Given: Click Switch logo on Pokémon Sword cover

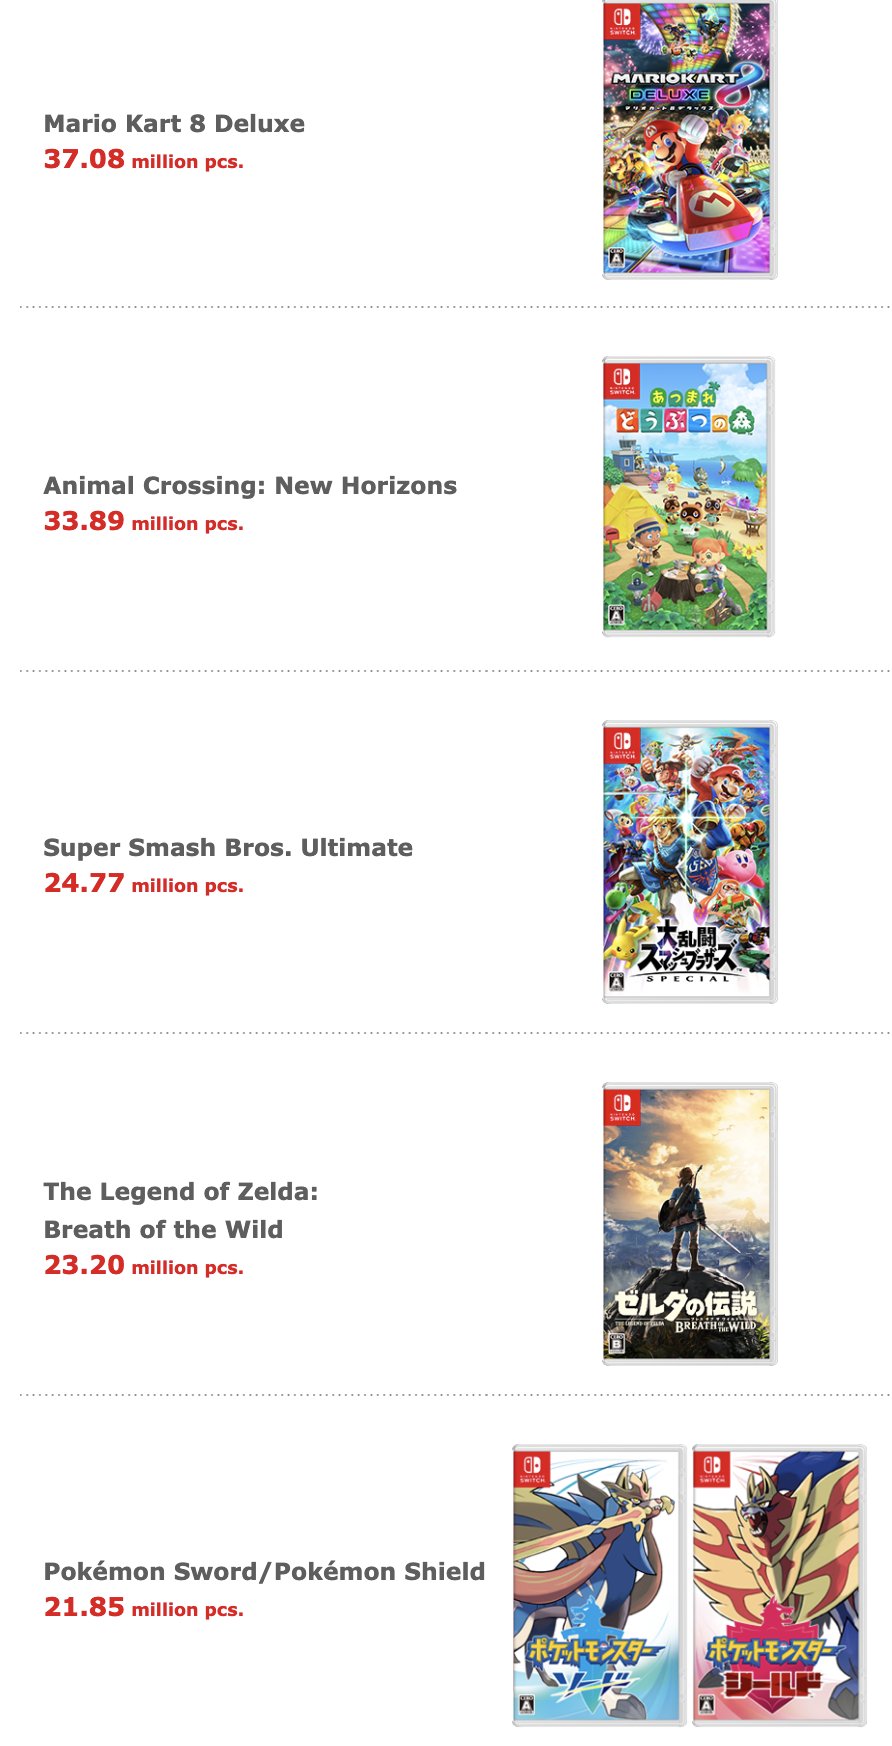Looking at the screenshot, I should (x=532, y=1469).
